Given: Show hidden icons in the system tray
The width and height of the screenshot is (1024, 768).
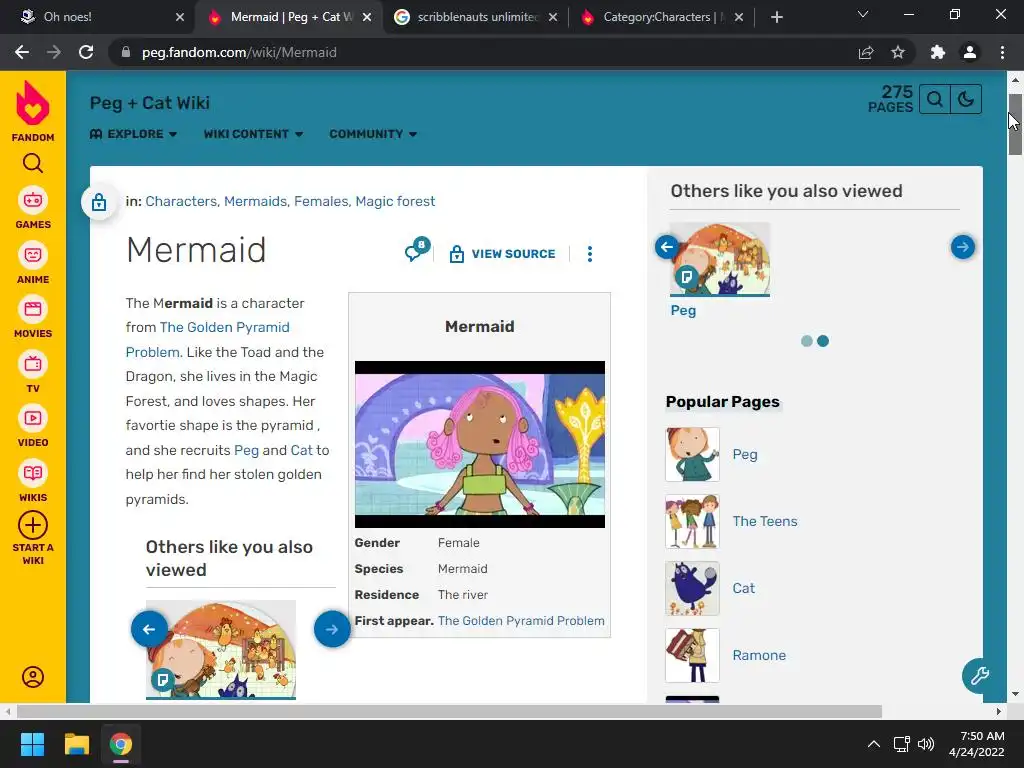Looking at the screenshot, I should (x=874, y=744).
